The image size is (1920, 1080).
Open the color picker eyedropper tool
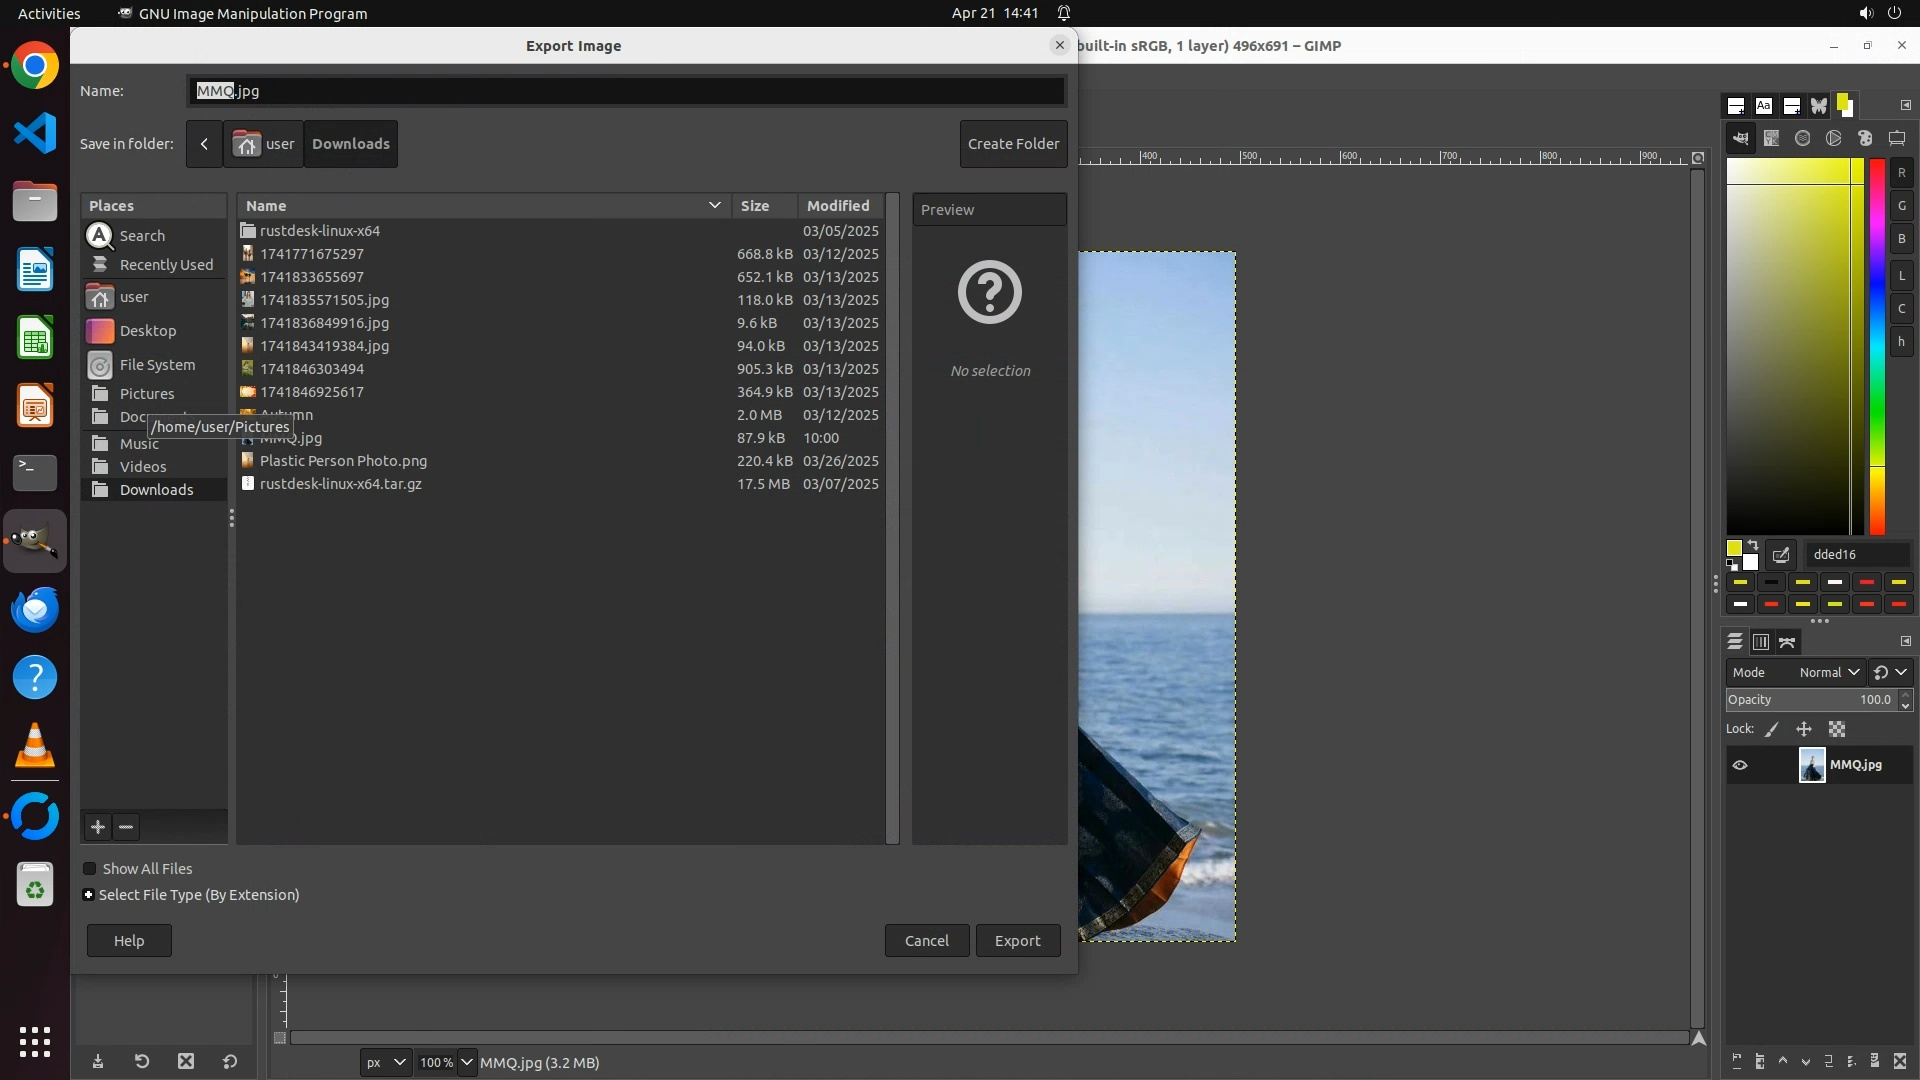pyautogui.click(x=1781, y=555)
